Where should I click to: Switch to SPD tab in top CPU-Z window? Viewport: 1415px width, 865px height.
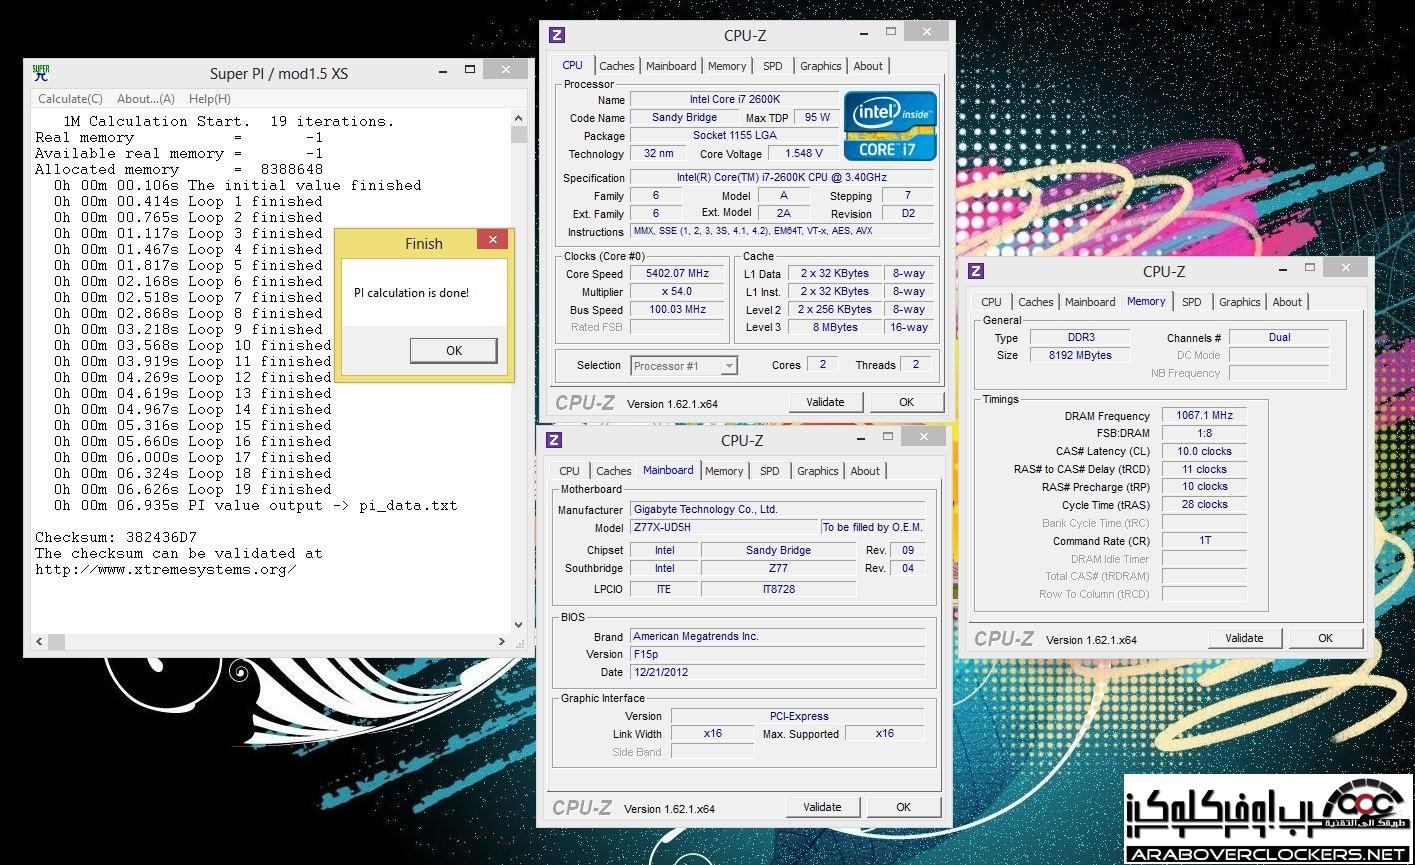coord(773,66)
